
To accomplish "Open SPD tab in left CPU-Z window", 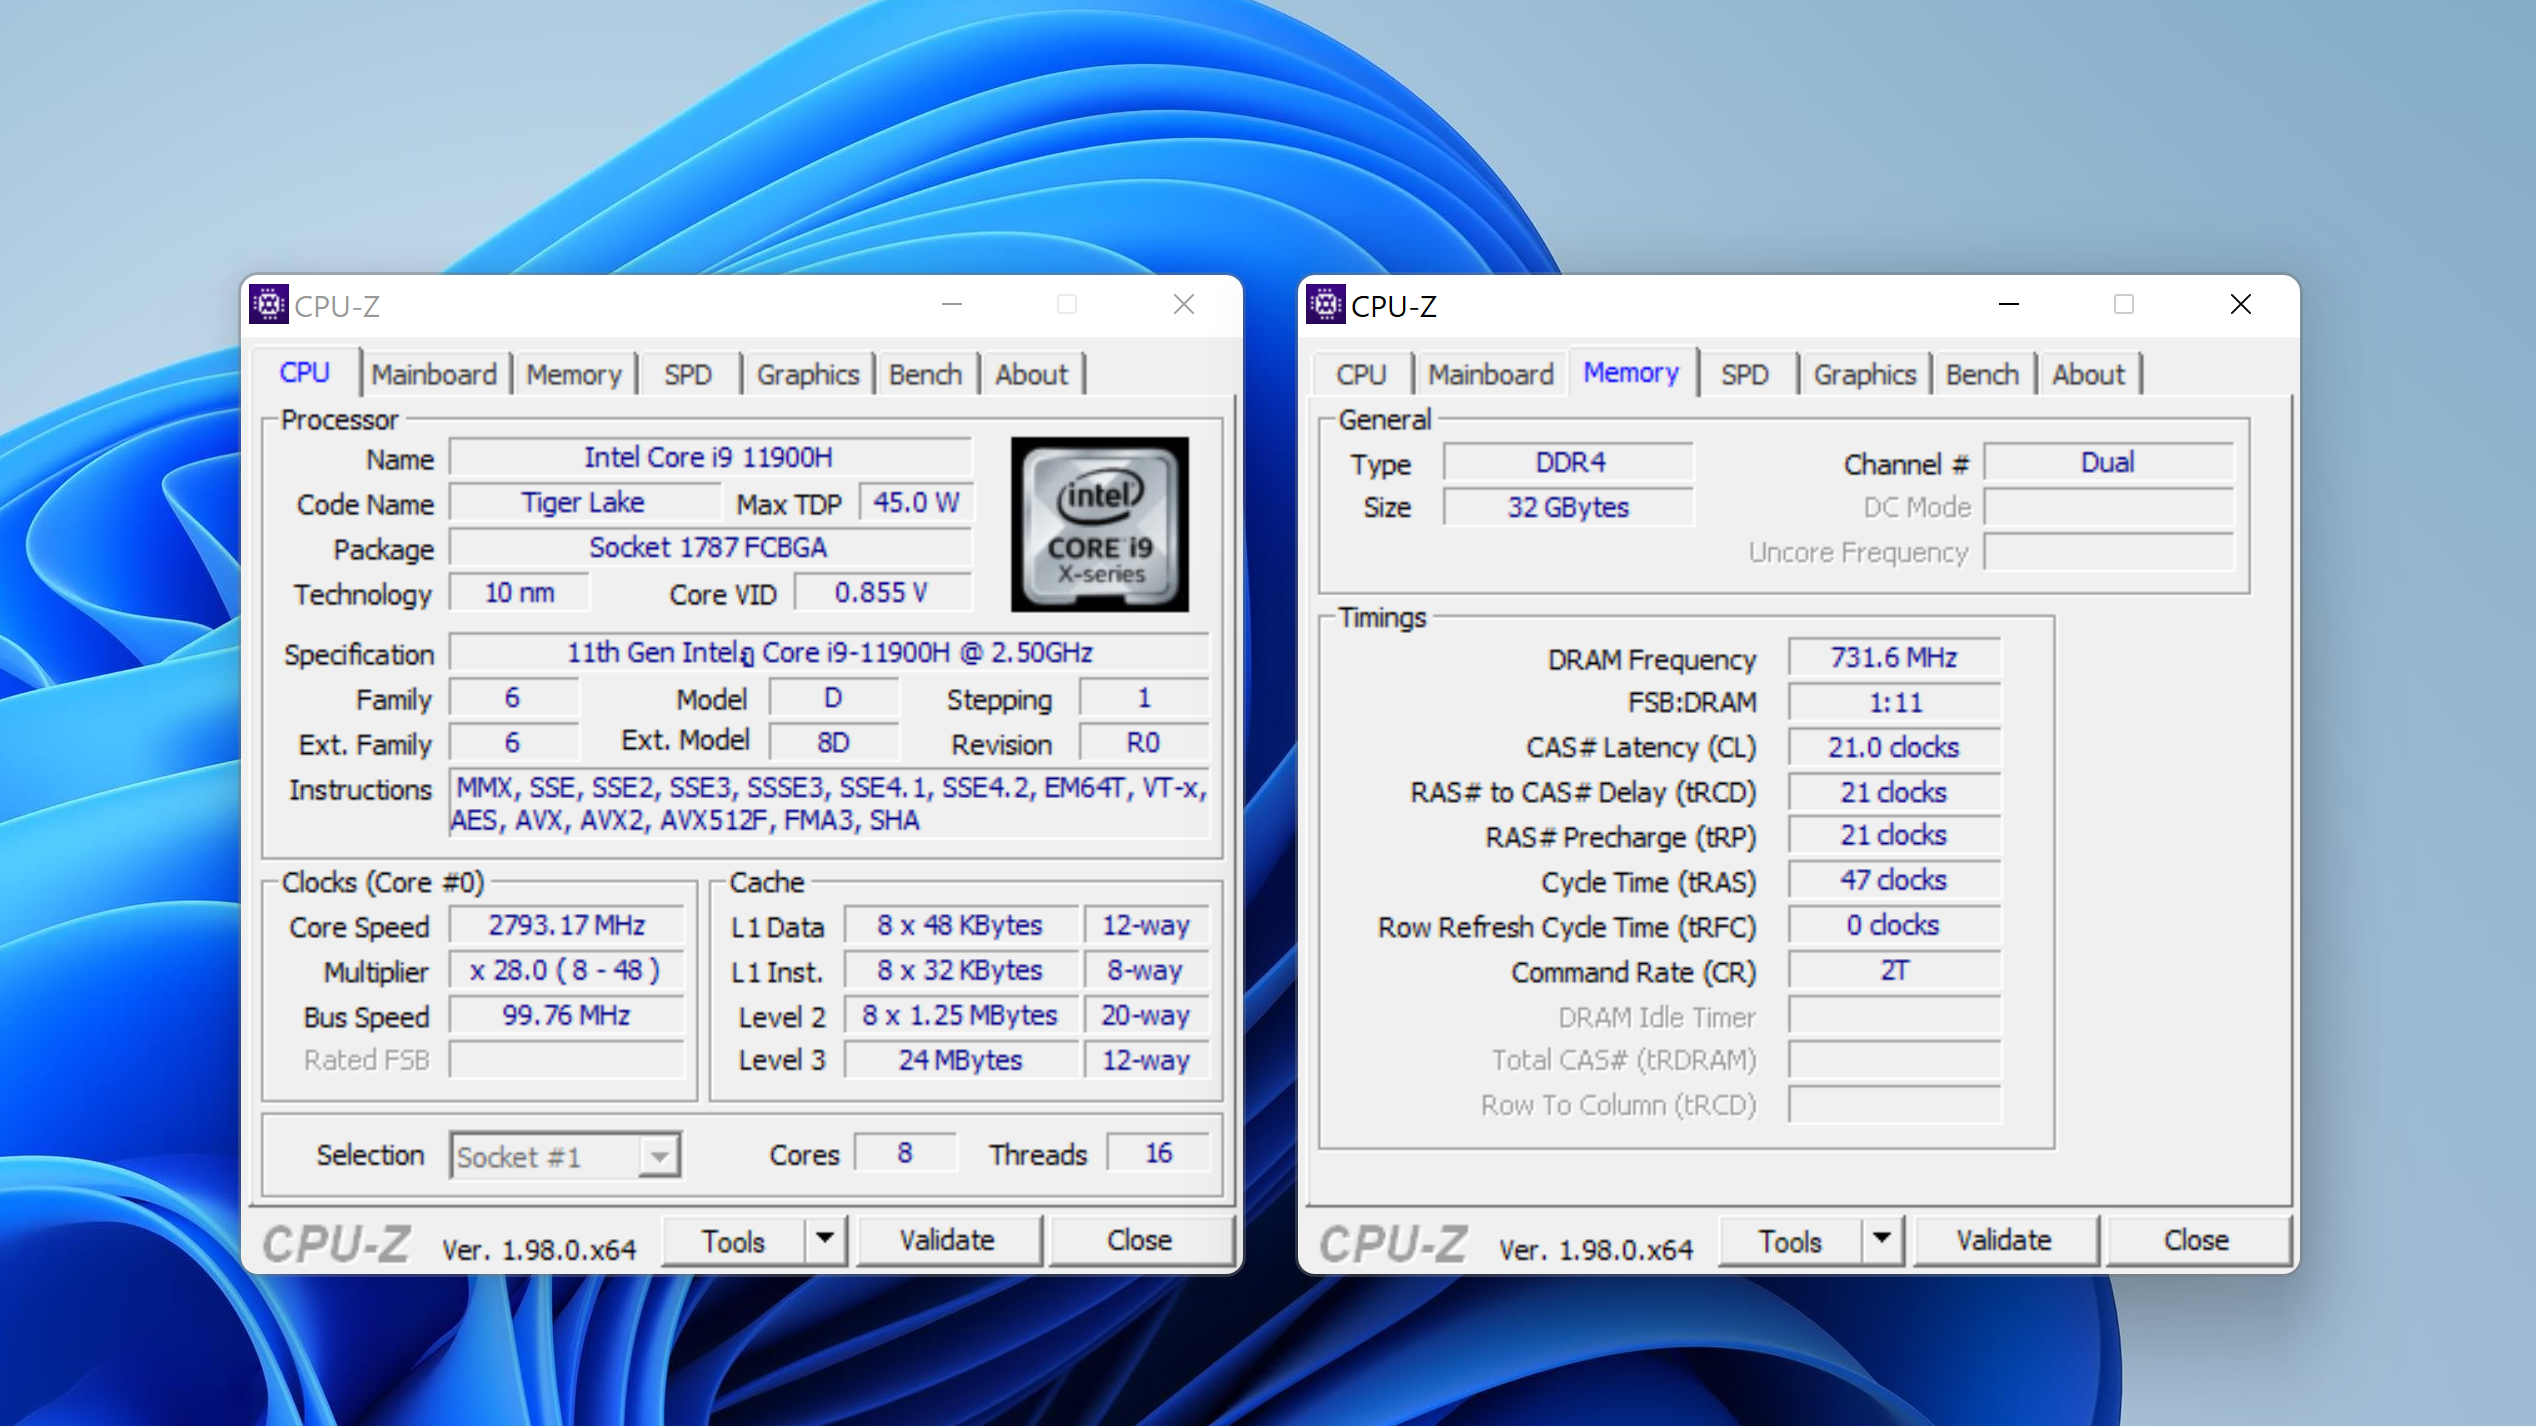I will [688, 374].
